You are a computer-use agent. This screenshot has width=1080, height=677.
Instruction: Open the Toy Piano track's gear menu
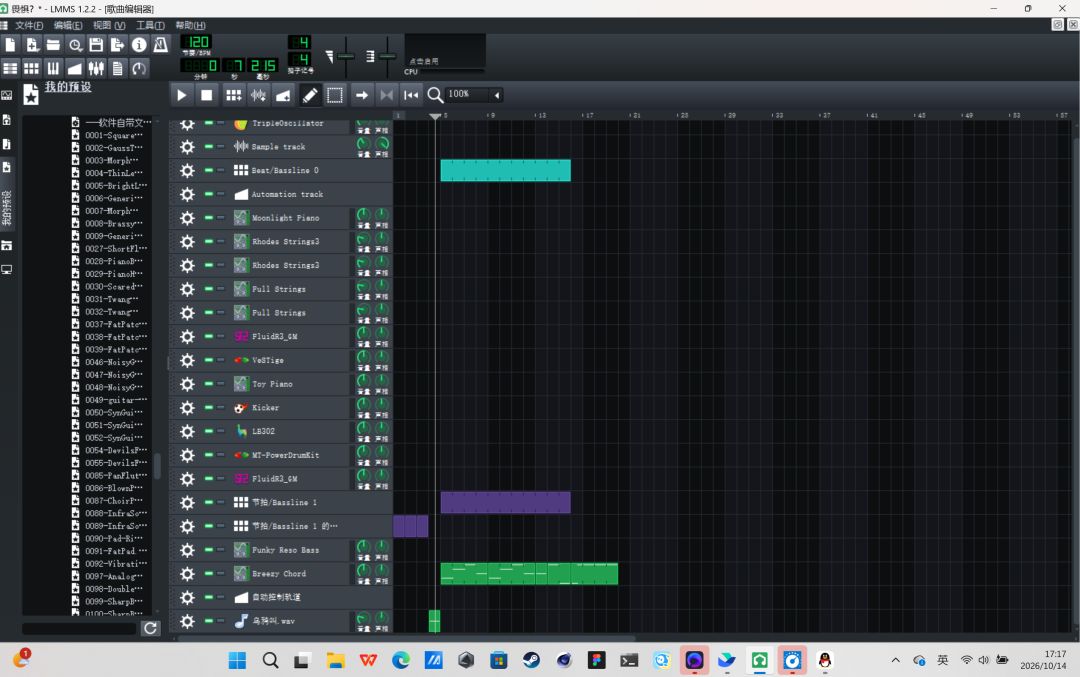pos(187,384)
